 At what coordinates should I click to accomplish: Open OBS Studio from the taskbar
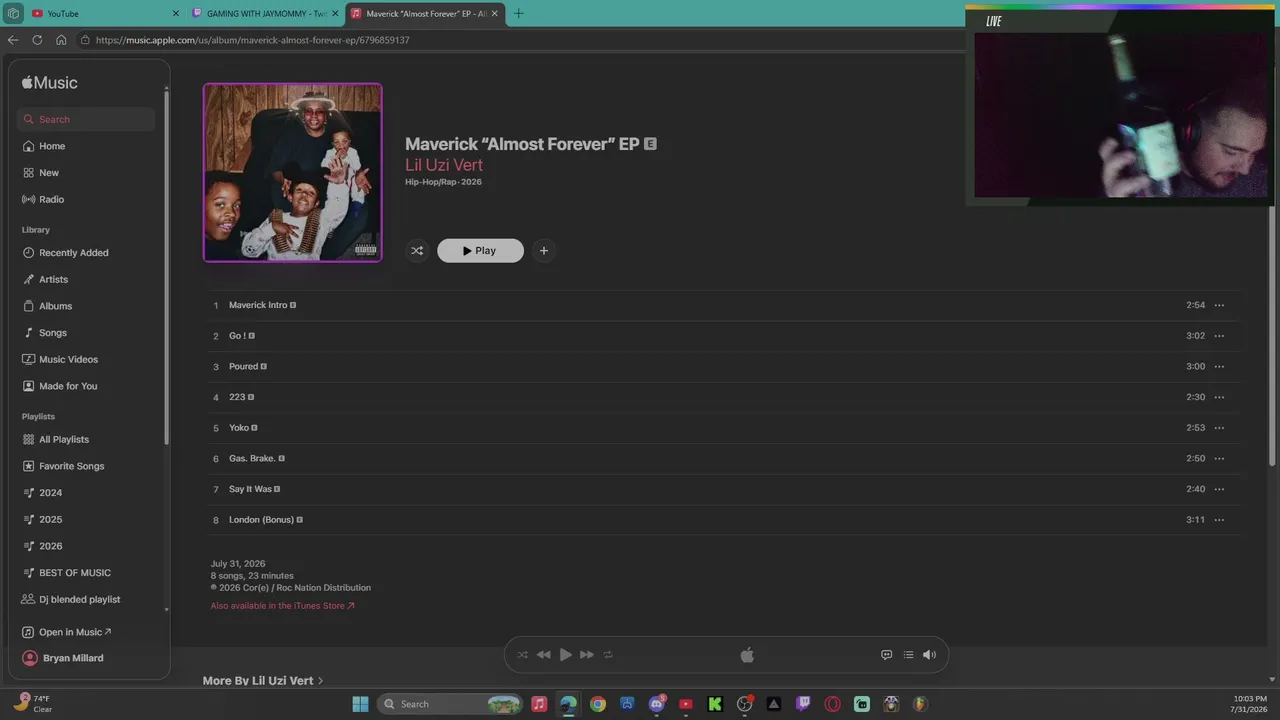click(744, 704)
